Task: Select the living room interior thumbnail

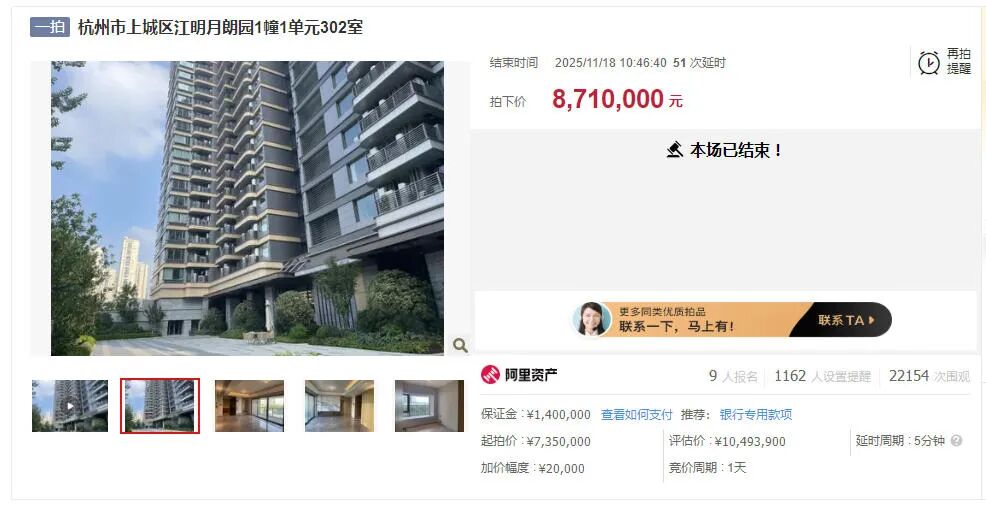Action: pyautogui.click(x=250, y=406)
